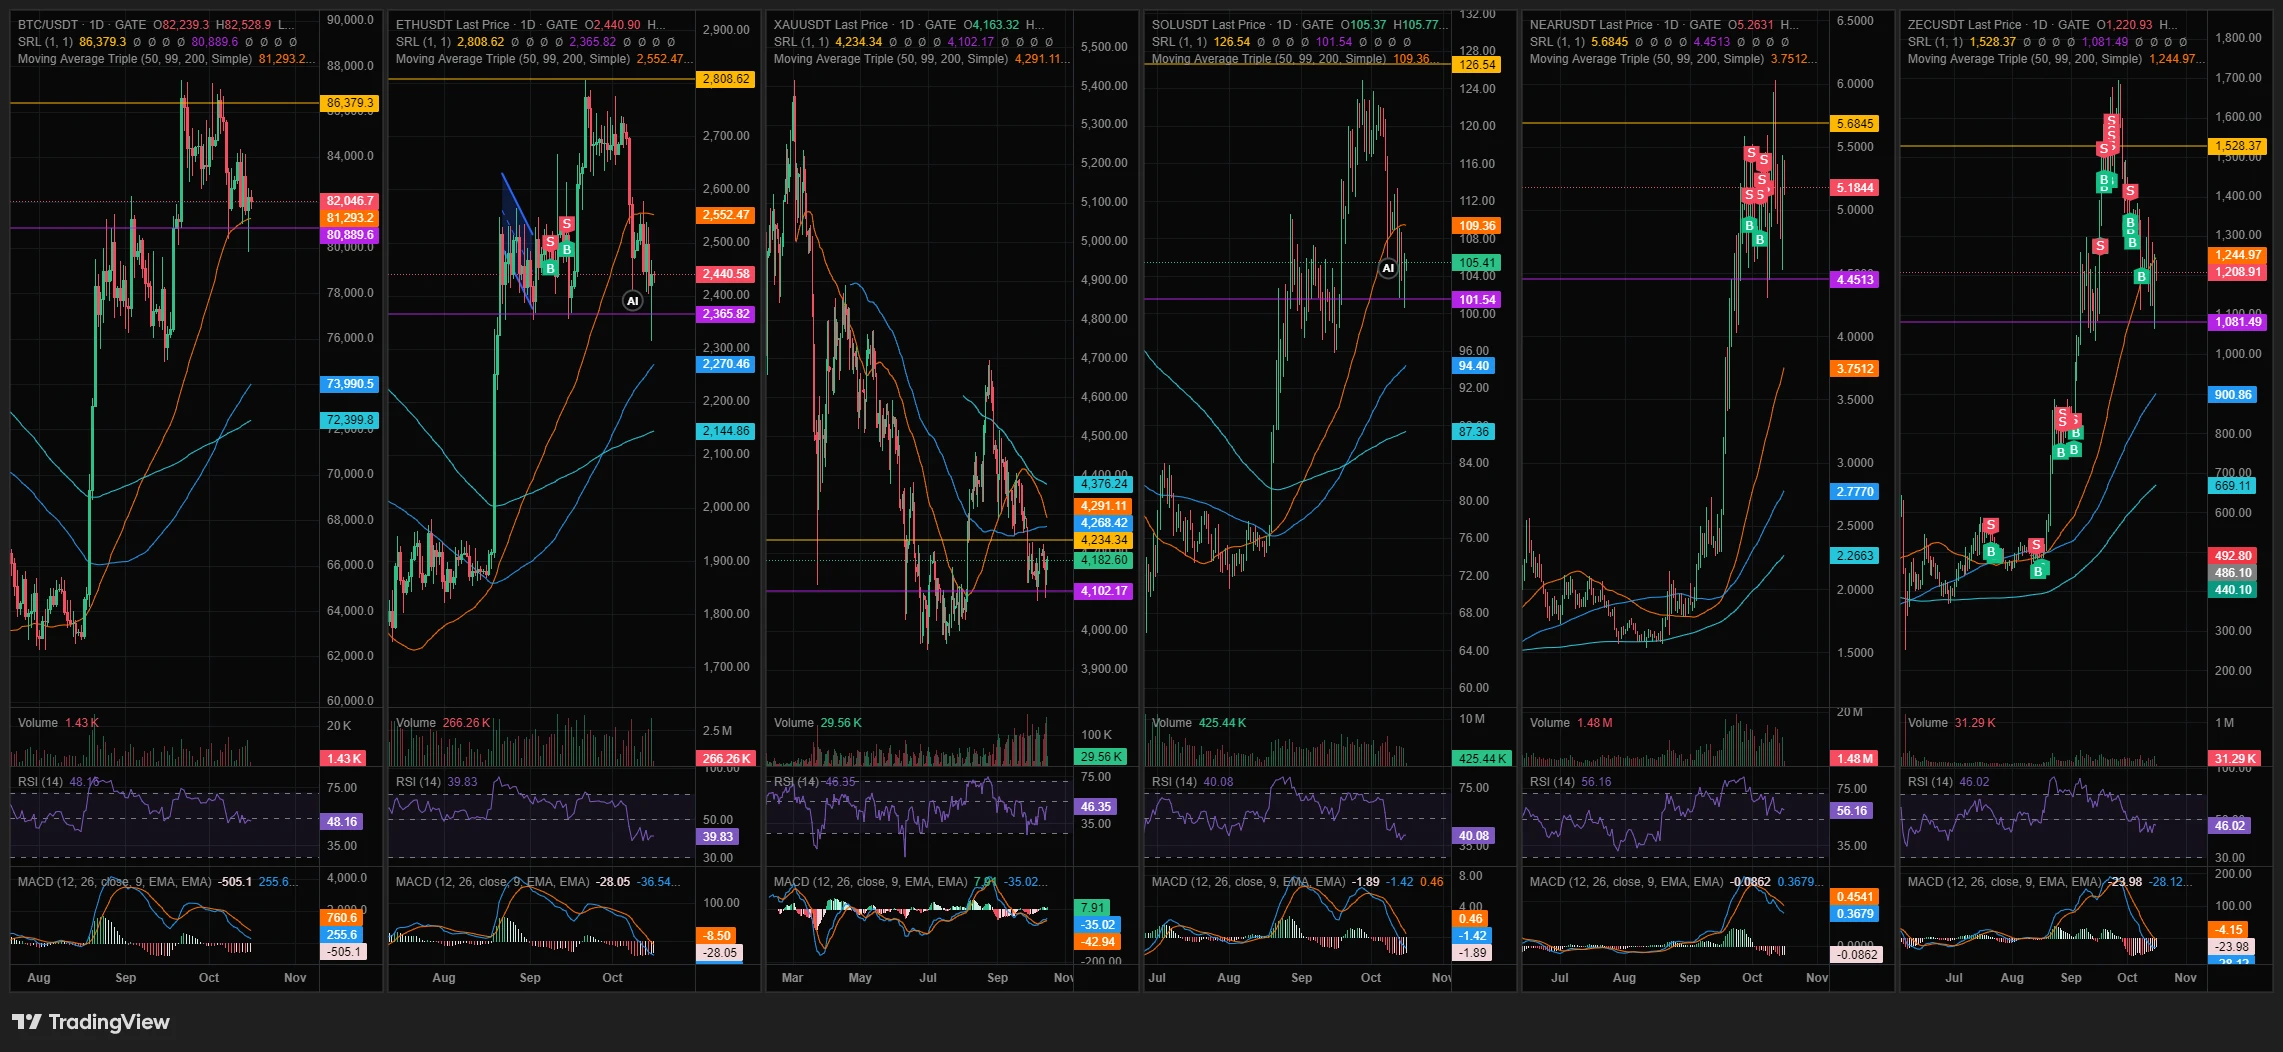2283x1052 pixels.
Task: Click the lowest green B marker on ZECUSDT
Action: pos(2038,571)
